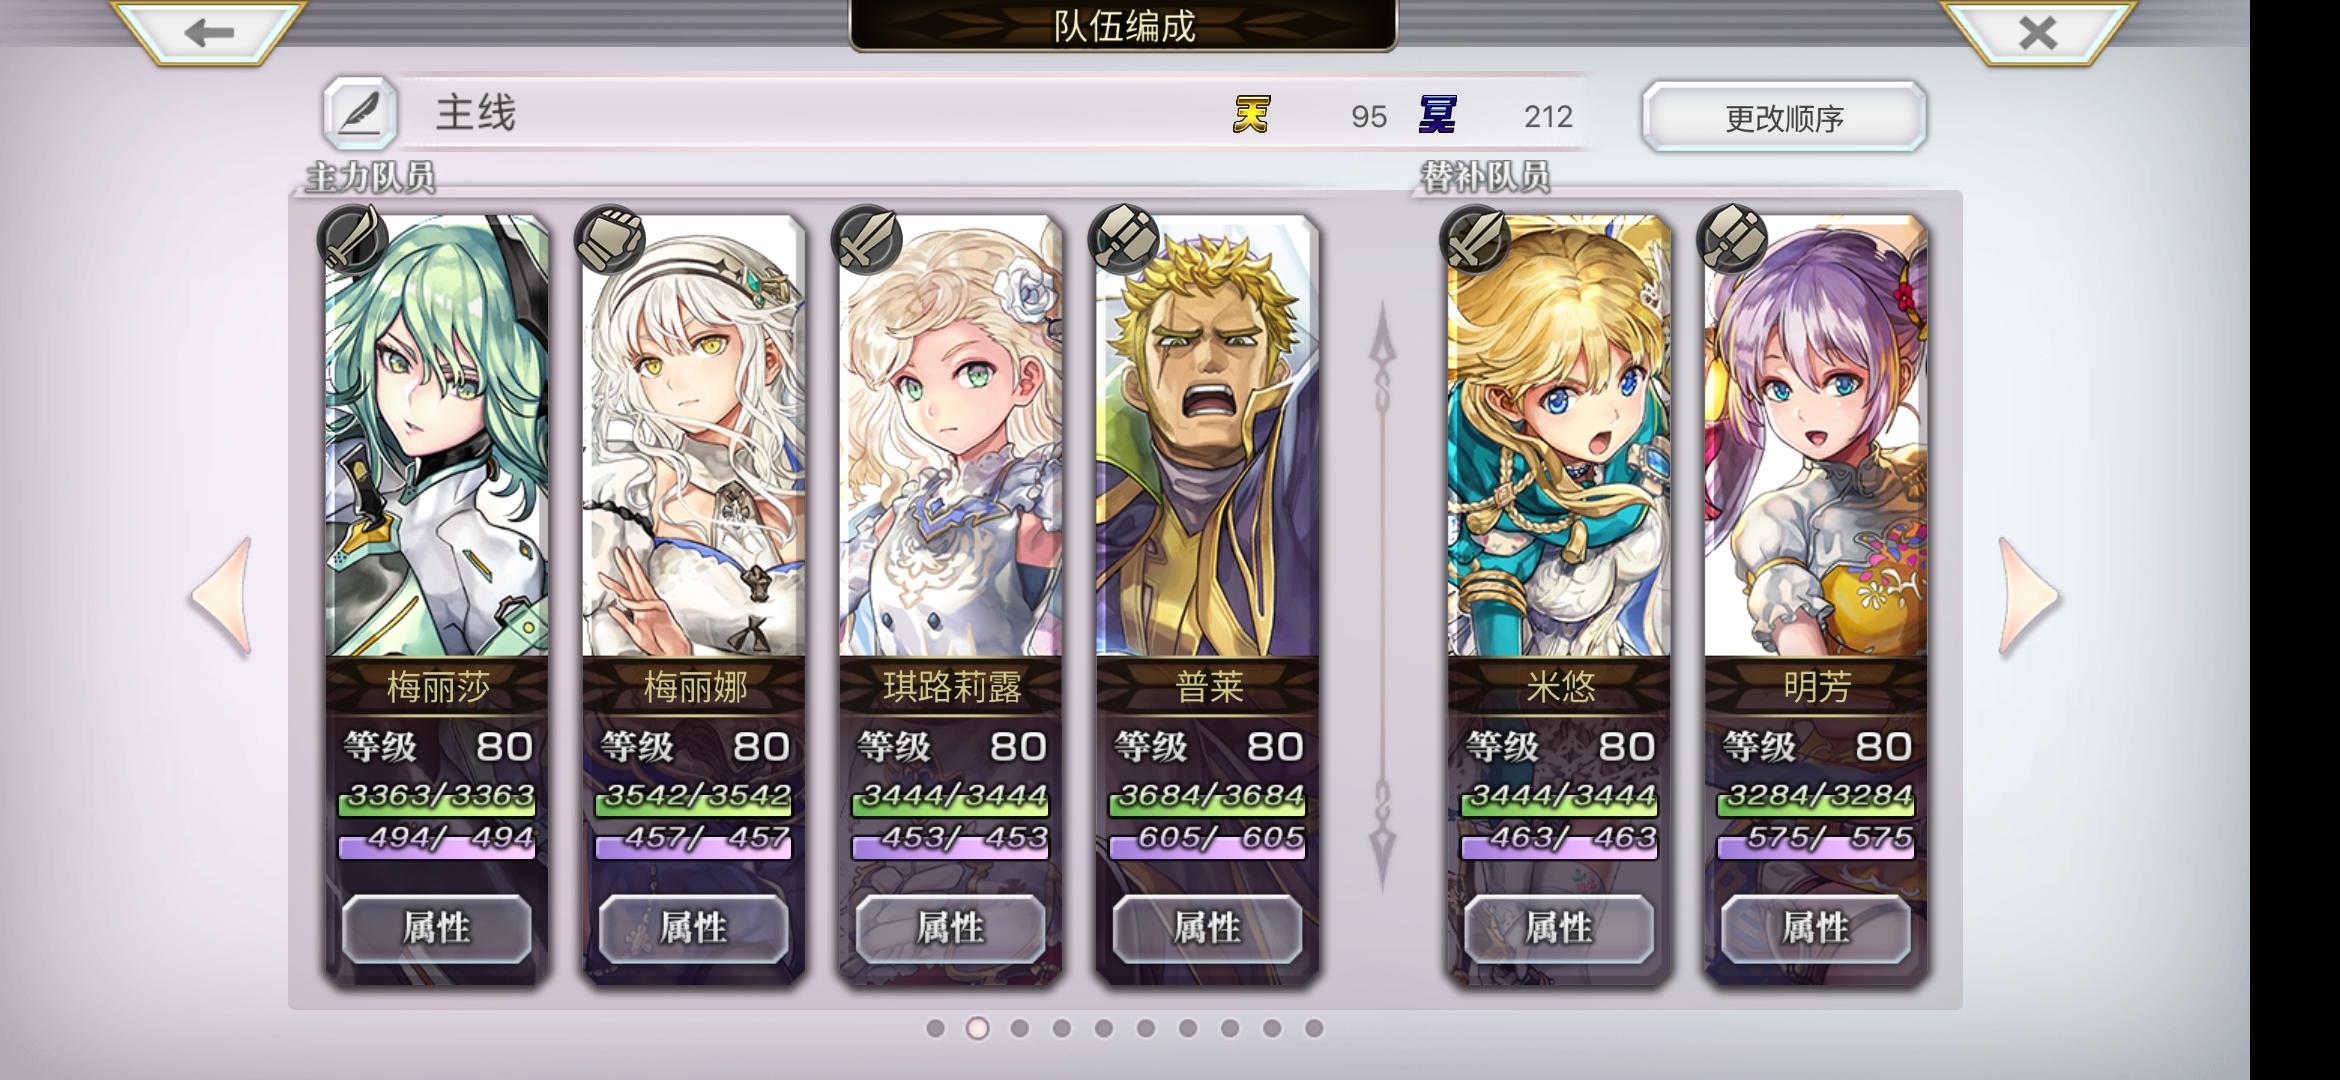Tap fist class icon on 梅丽娜 card
The width and height of the screenshot is (2340, 1080).
(x=610, y=240)
